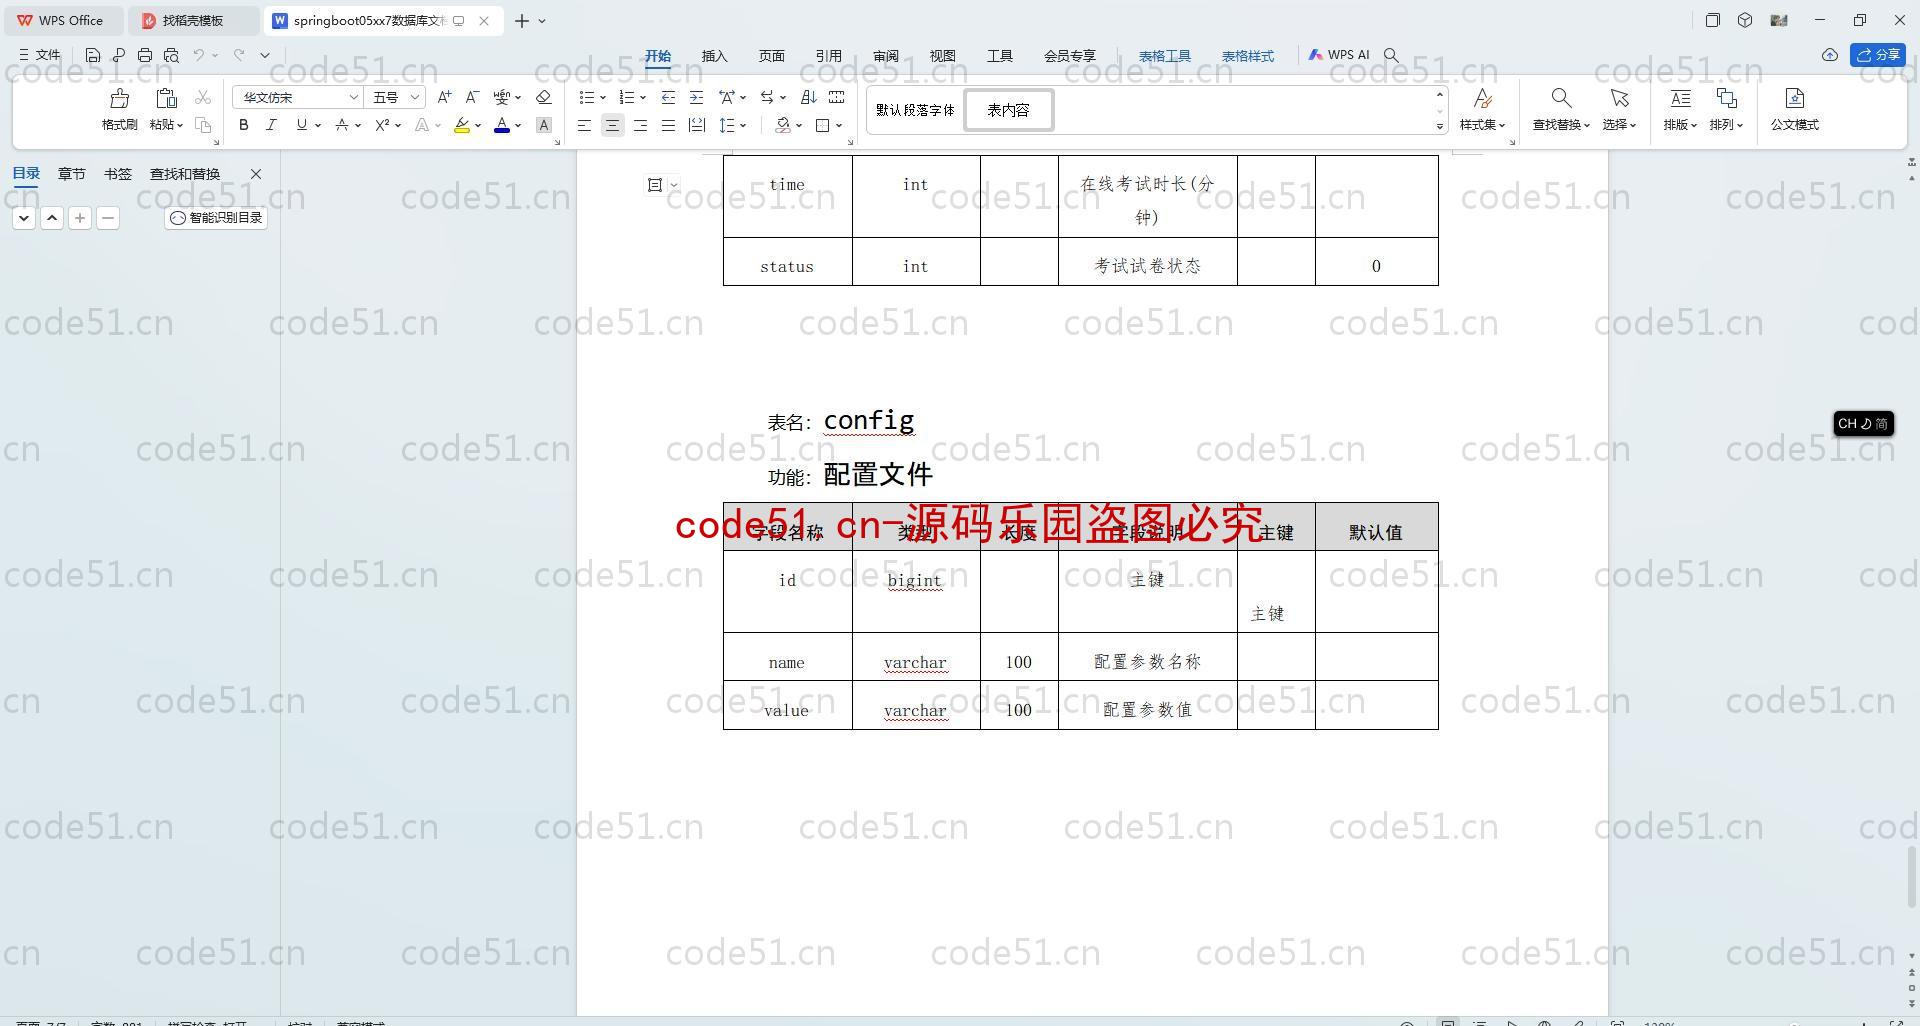Set alignment to left align
Viewport: 1920px width, 1026px height.
point(584,125)
